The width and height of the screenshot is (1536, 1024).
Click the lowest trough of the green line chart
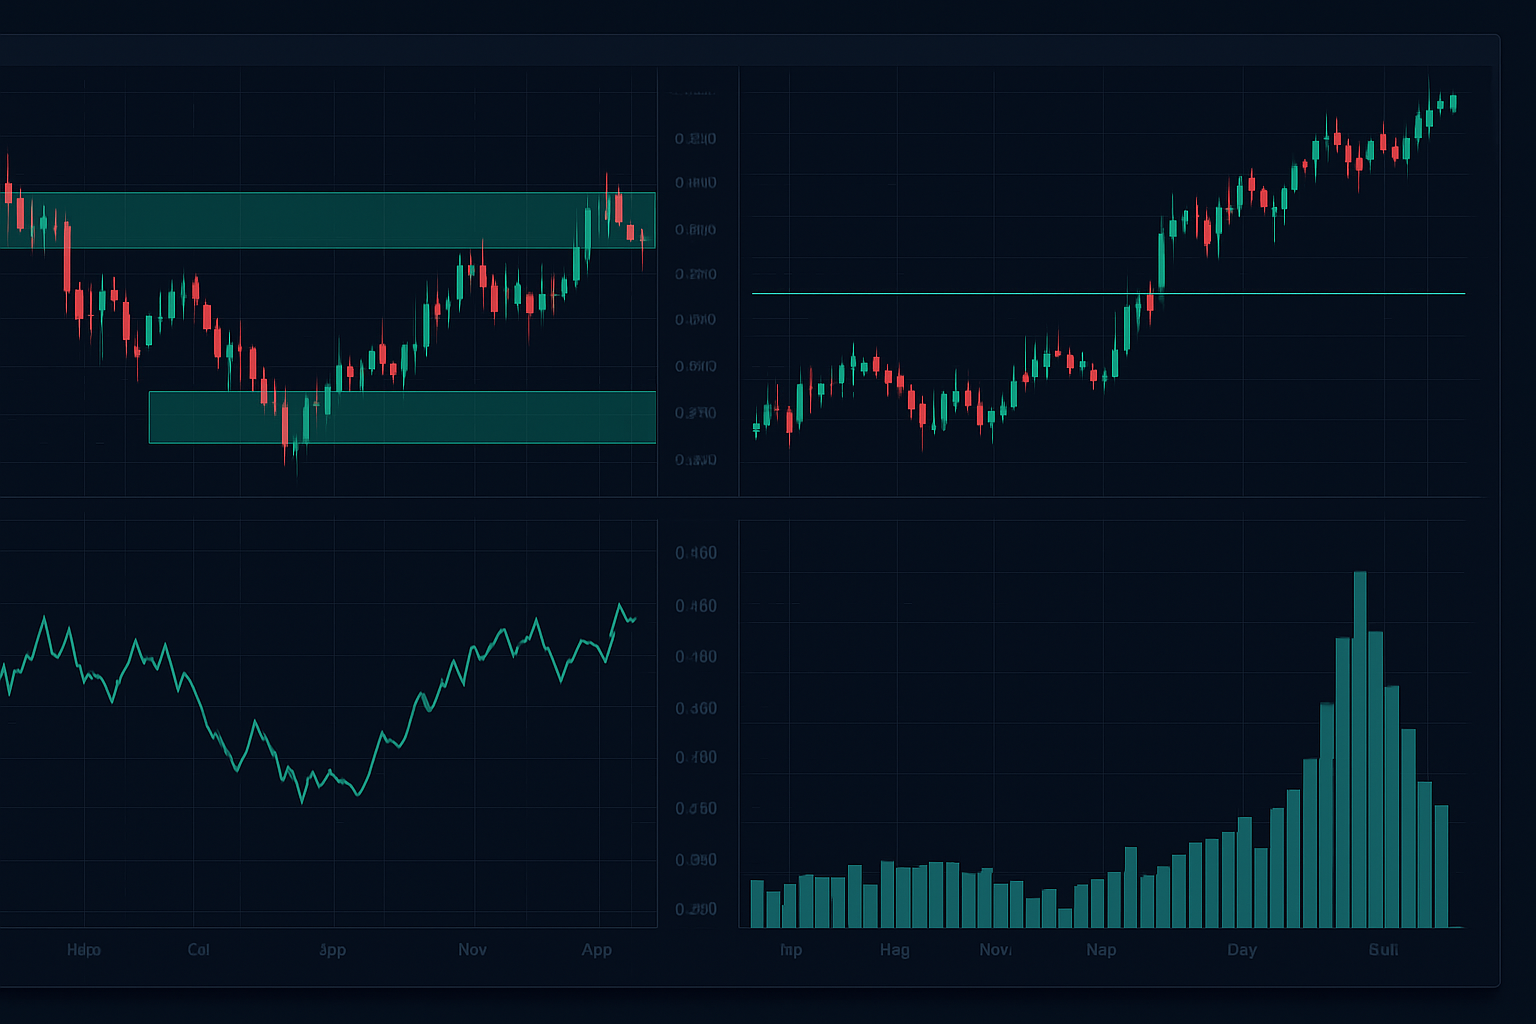(303, 801)
